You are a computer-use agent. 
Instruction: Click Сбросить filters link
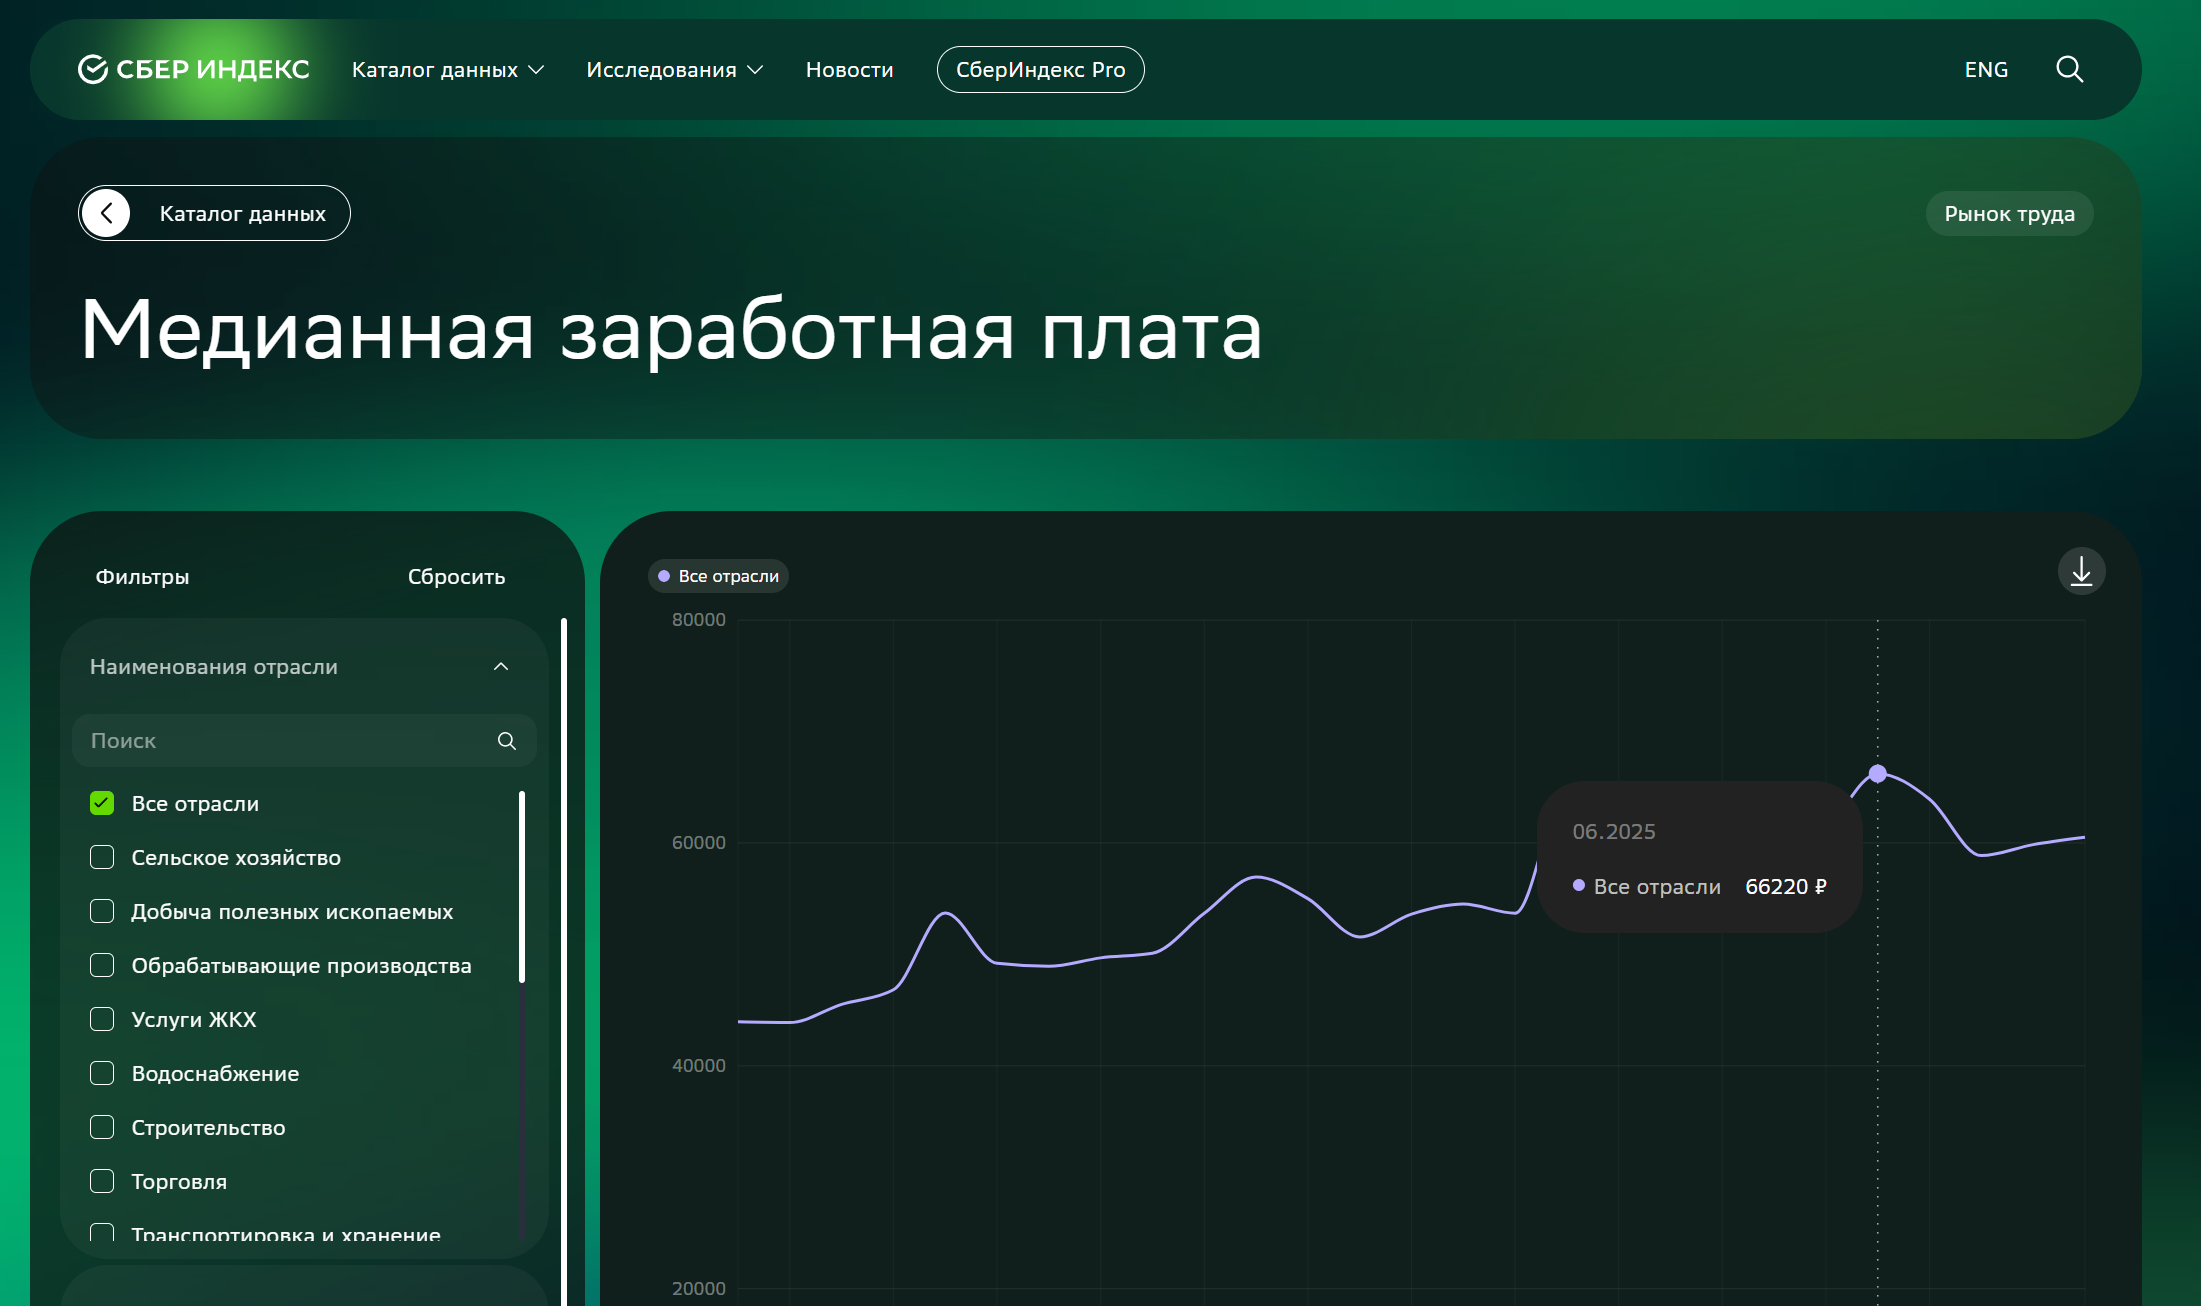coord(456,577)
